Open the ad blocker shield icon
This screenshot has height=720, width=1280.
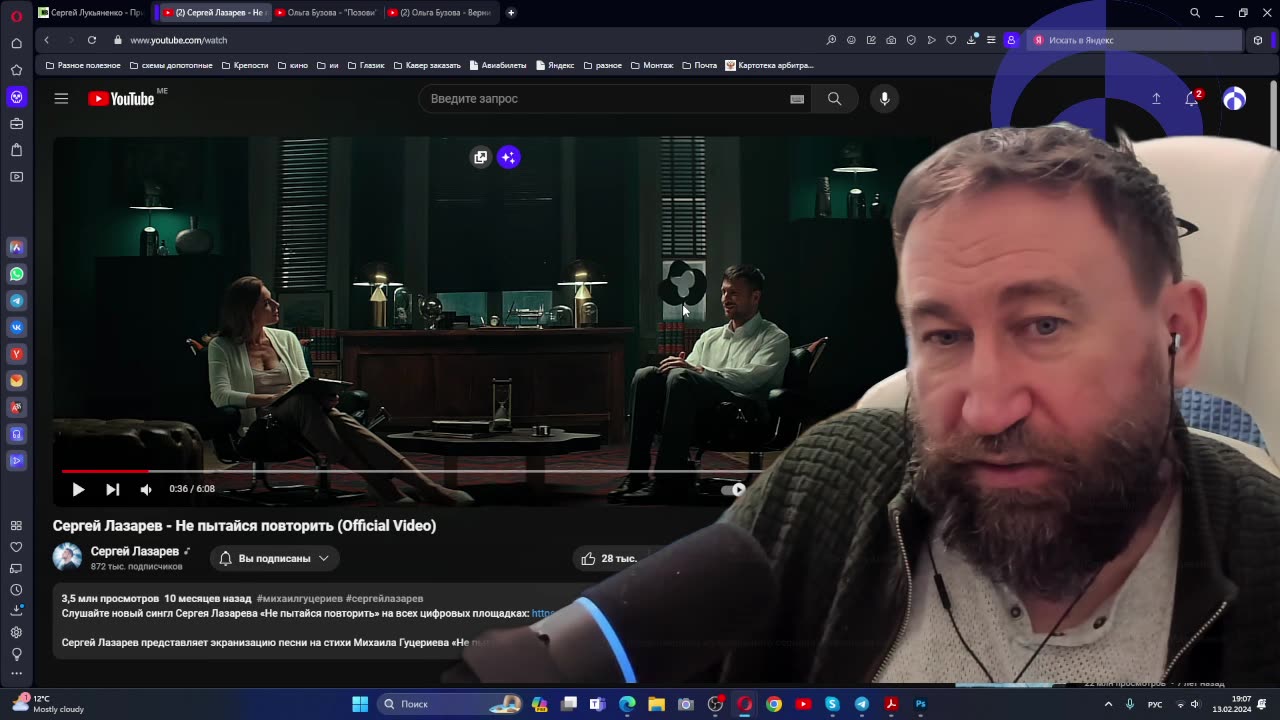911,40
